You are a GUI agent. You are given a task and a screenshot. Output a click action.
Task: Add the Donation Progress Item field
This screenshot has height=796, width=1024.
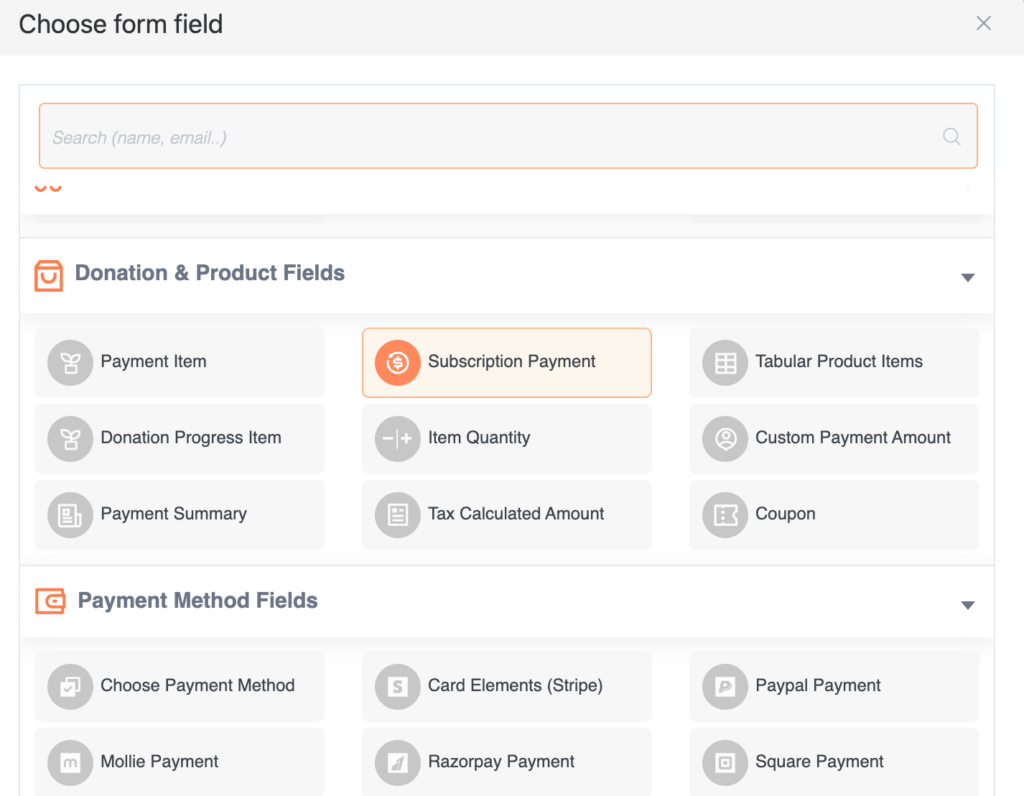(180, 439)
